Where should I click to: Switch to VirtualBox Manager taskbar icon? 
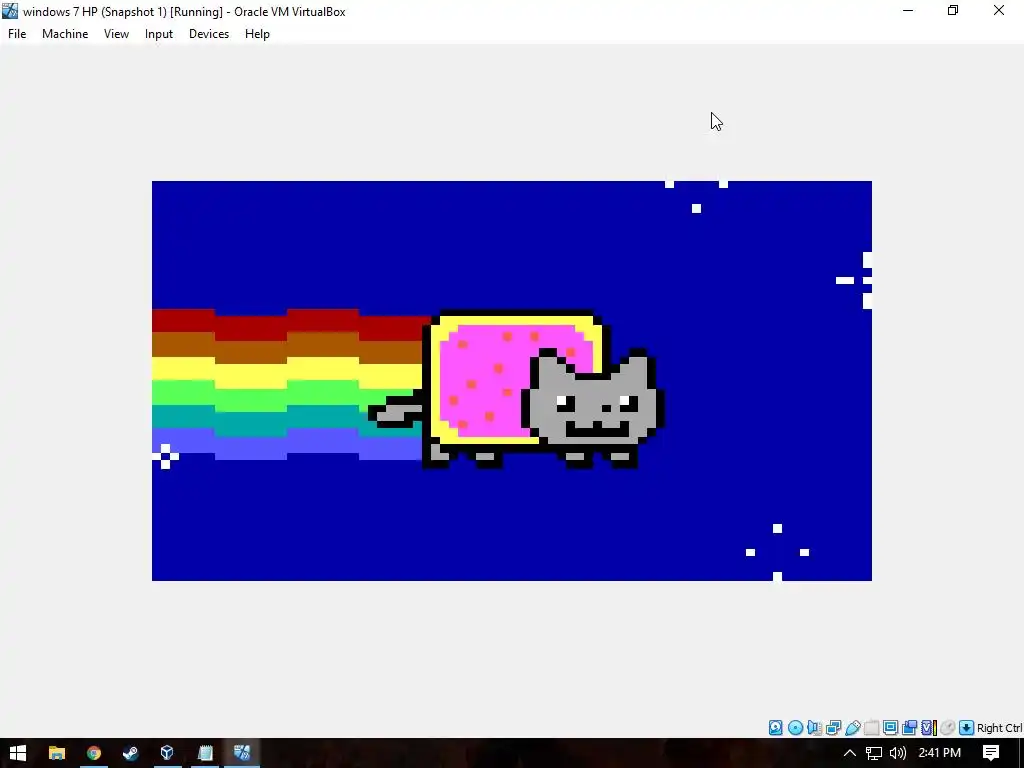(167, 753)
